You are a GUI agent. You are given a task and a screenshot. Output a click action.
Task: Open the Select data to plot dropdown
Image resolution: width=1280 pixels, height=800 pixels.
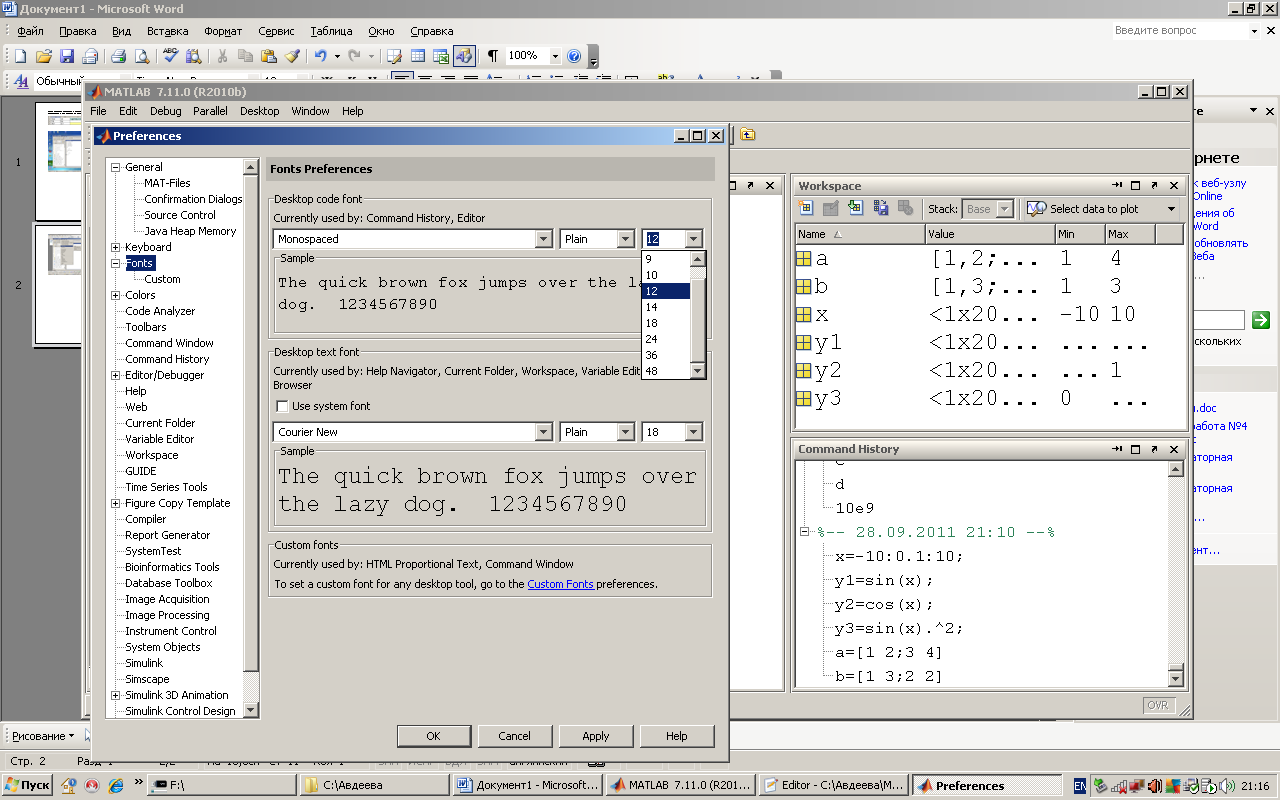(1171, 209)
